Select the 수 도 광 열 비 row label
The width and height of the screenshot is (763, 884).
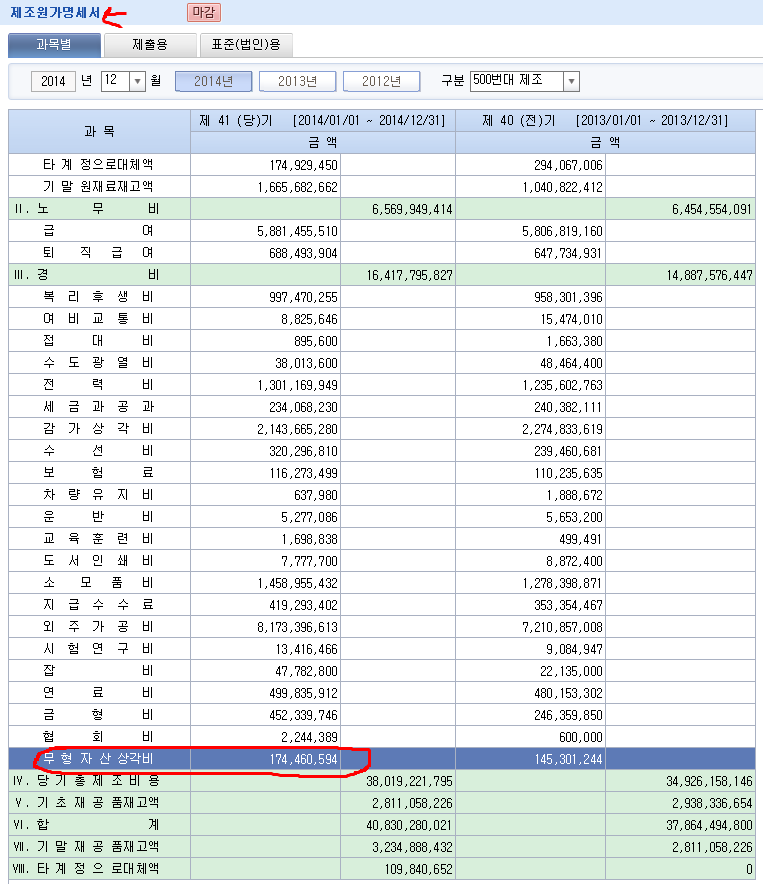(98, 363)
